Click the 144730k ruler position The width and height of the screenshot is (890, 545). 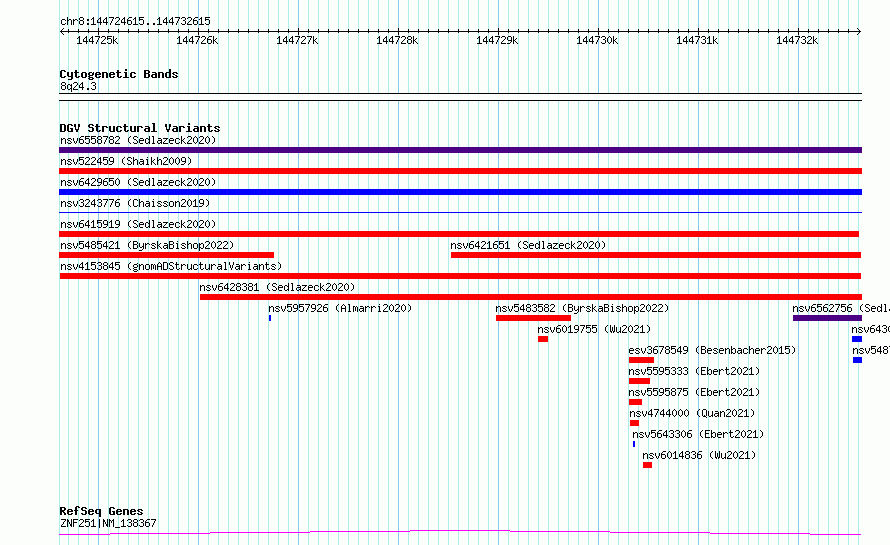[597, 40]
